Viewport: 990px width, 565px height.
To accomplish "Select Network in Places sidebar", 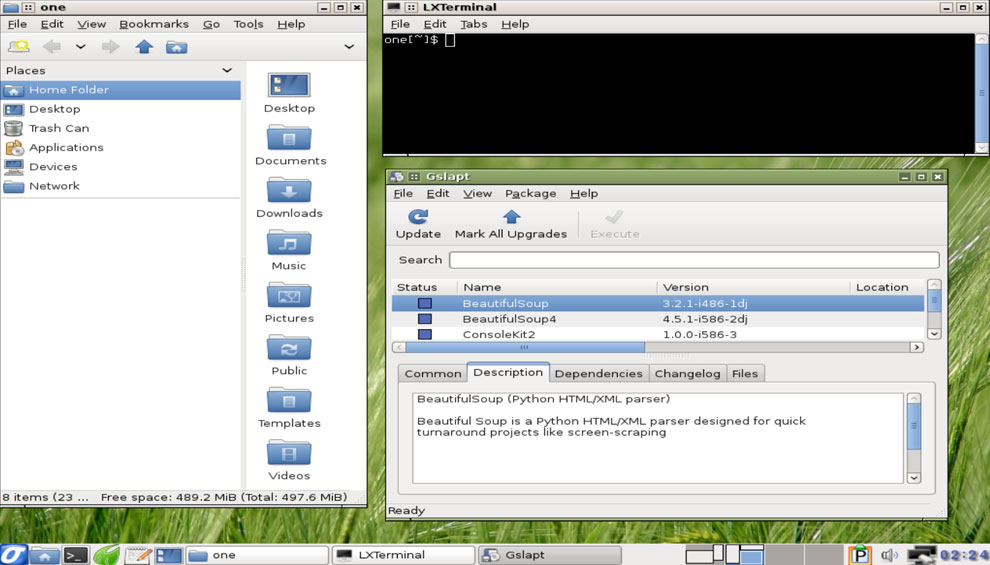I will coord(121,186).
